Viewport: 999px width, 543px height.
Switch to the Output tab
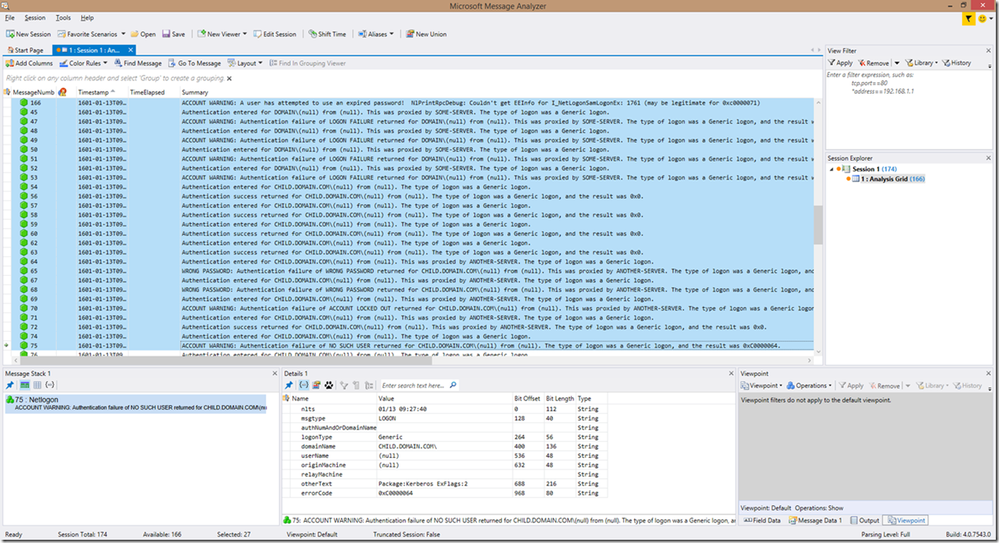(865, 520)
